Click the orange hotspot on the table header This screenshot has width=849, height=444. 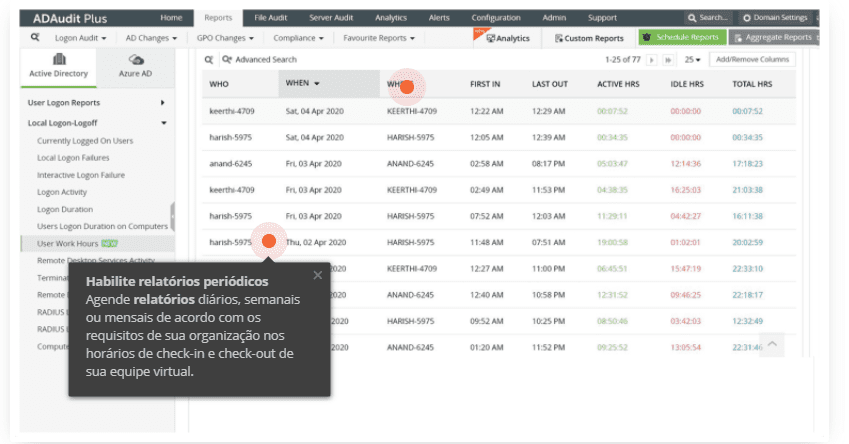point(406,86)
